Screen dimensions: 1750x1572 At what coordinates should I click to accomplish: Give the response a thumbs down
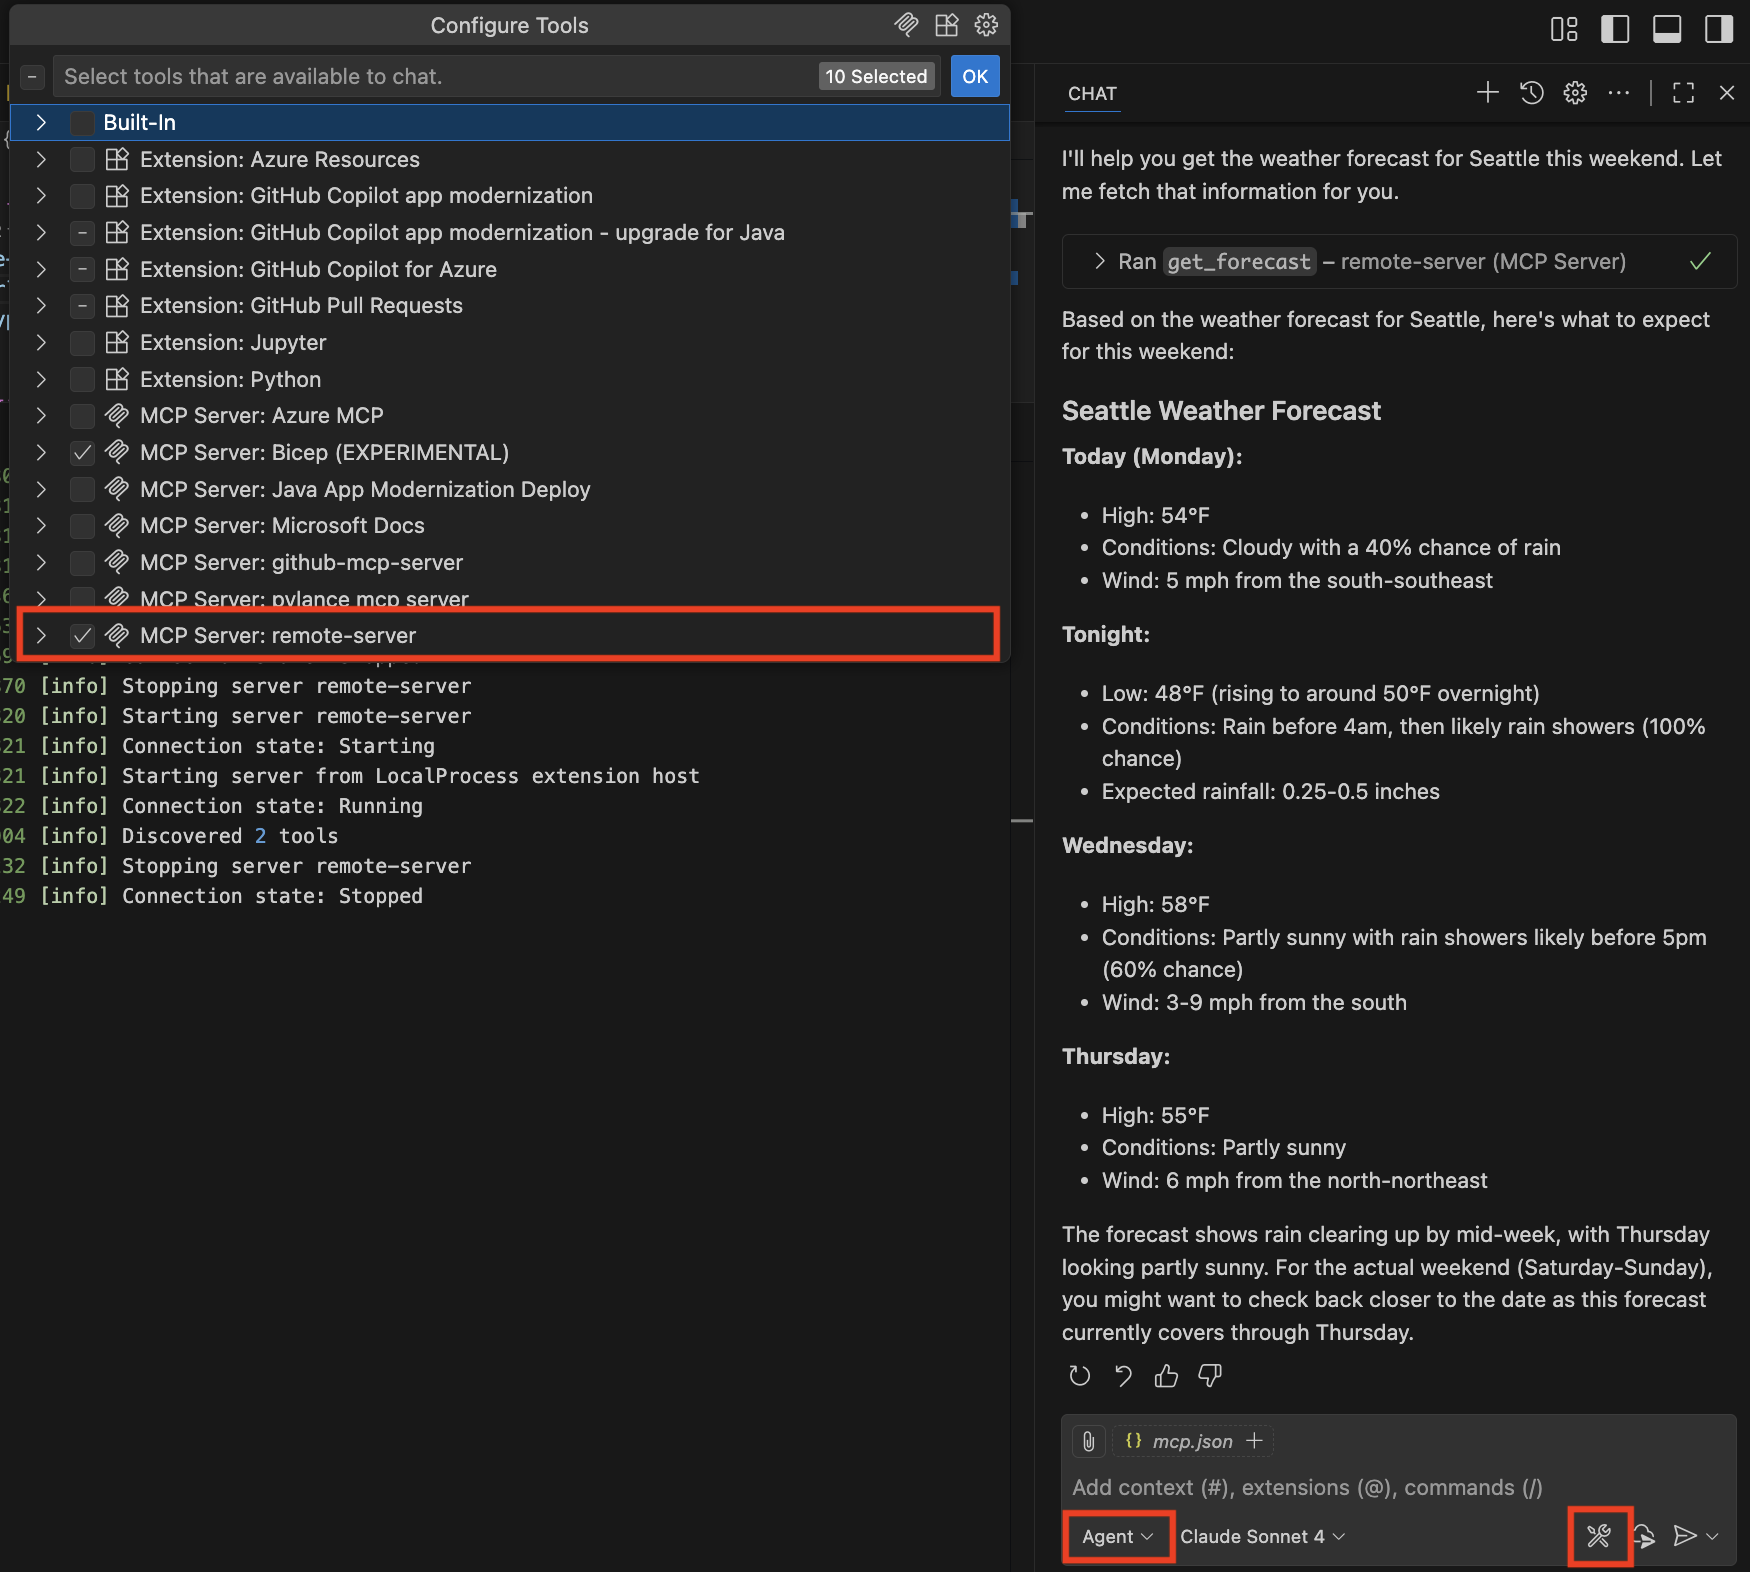[1210, 1376]
